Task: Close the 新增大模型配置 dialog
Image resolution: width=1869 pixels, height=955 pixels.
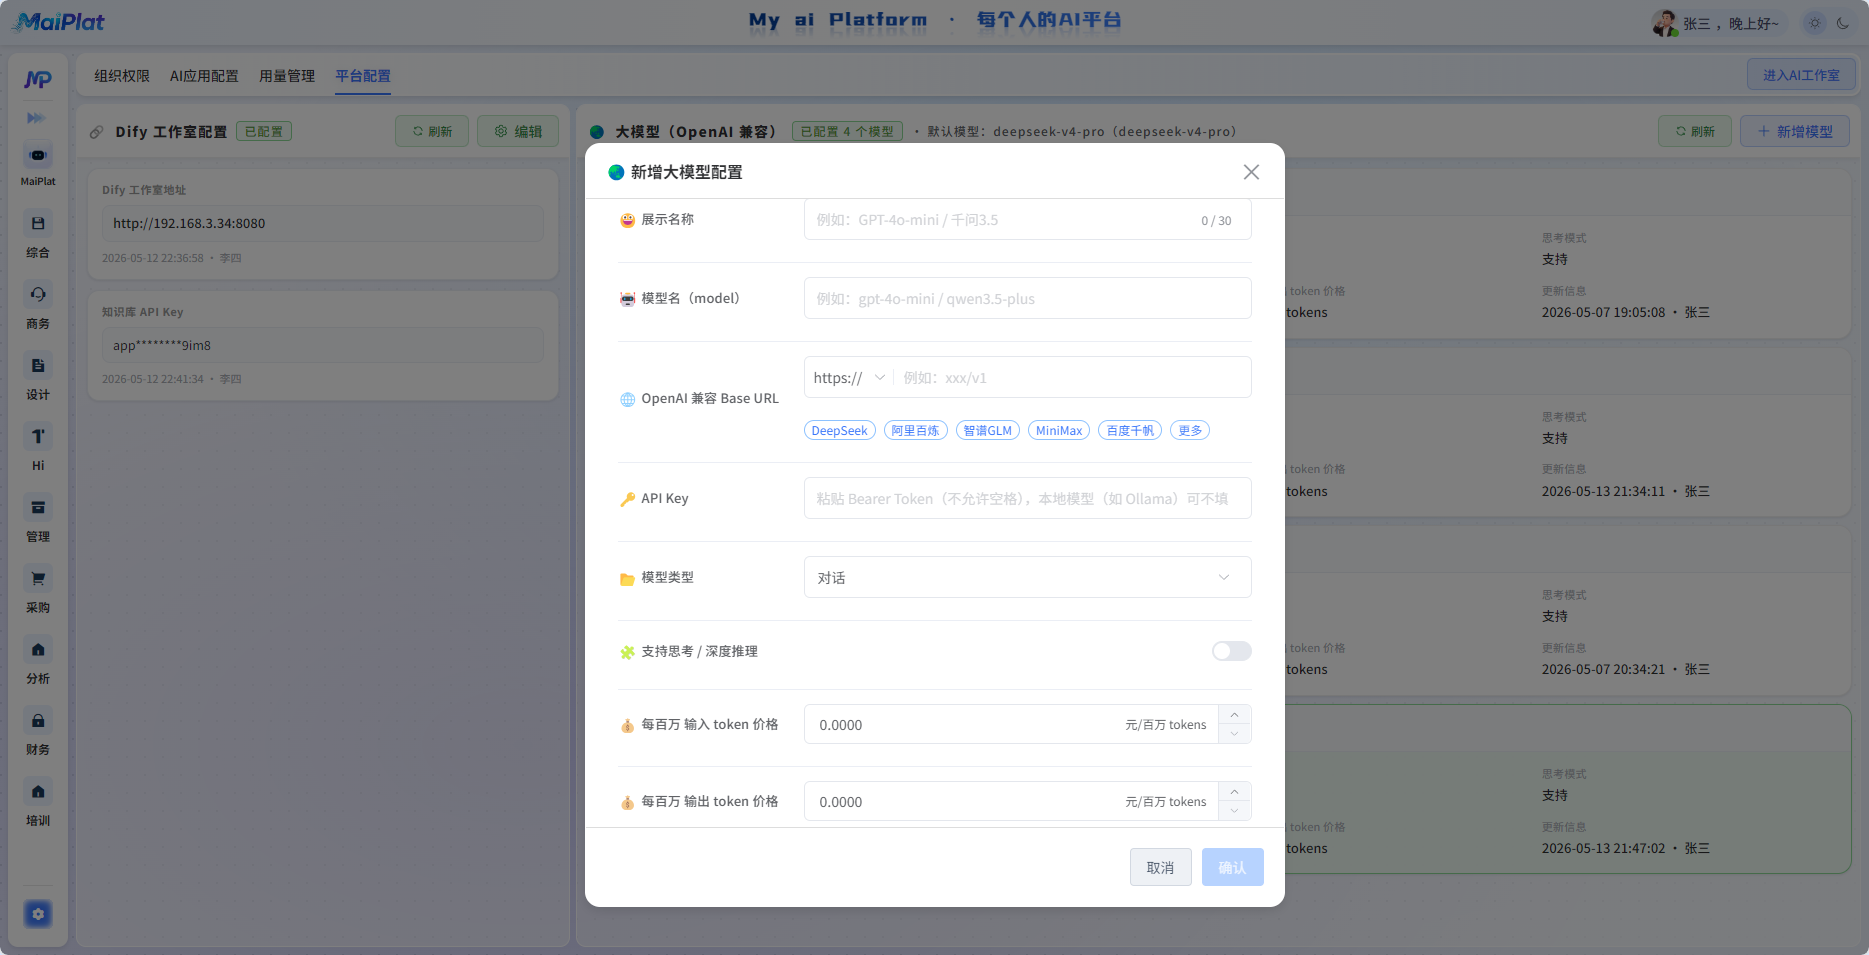Action: (1251, 172)
